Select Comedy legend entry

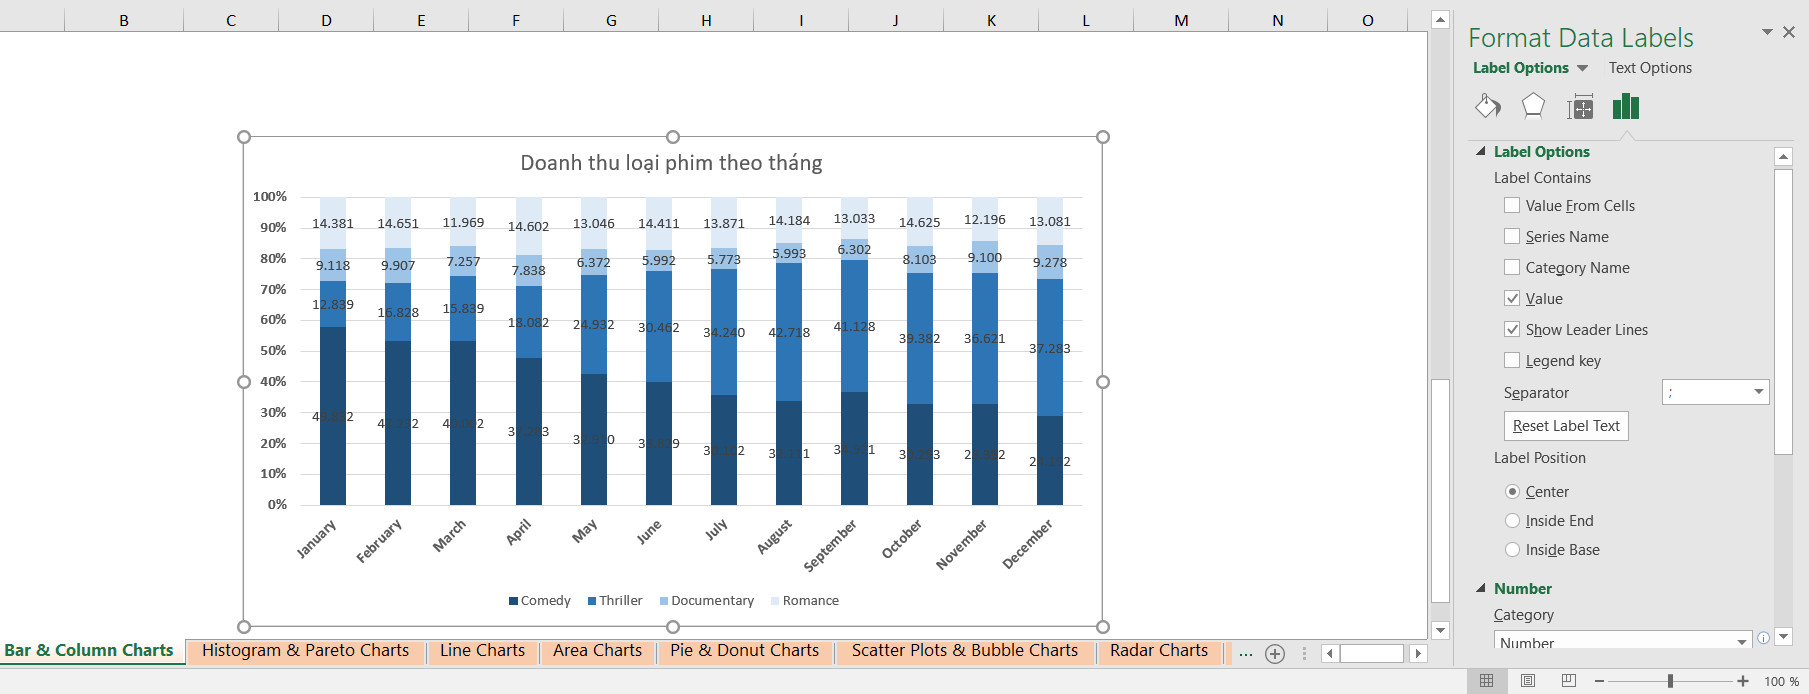coord(540,600)
